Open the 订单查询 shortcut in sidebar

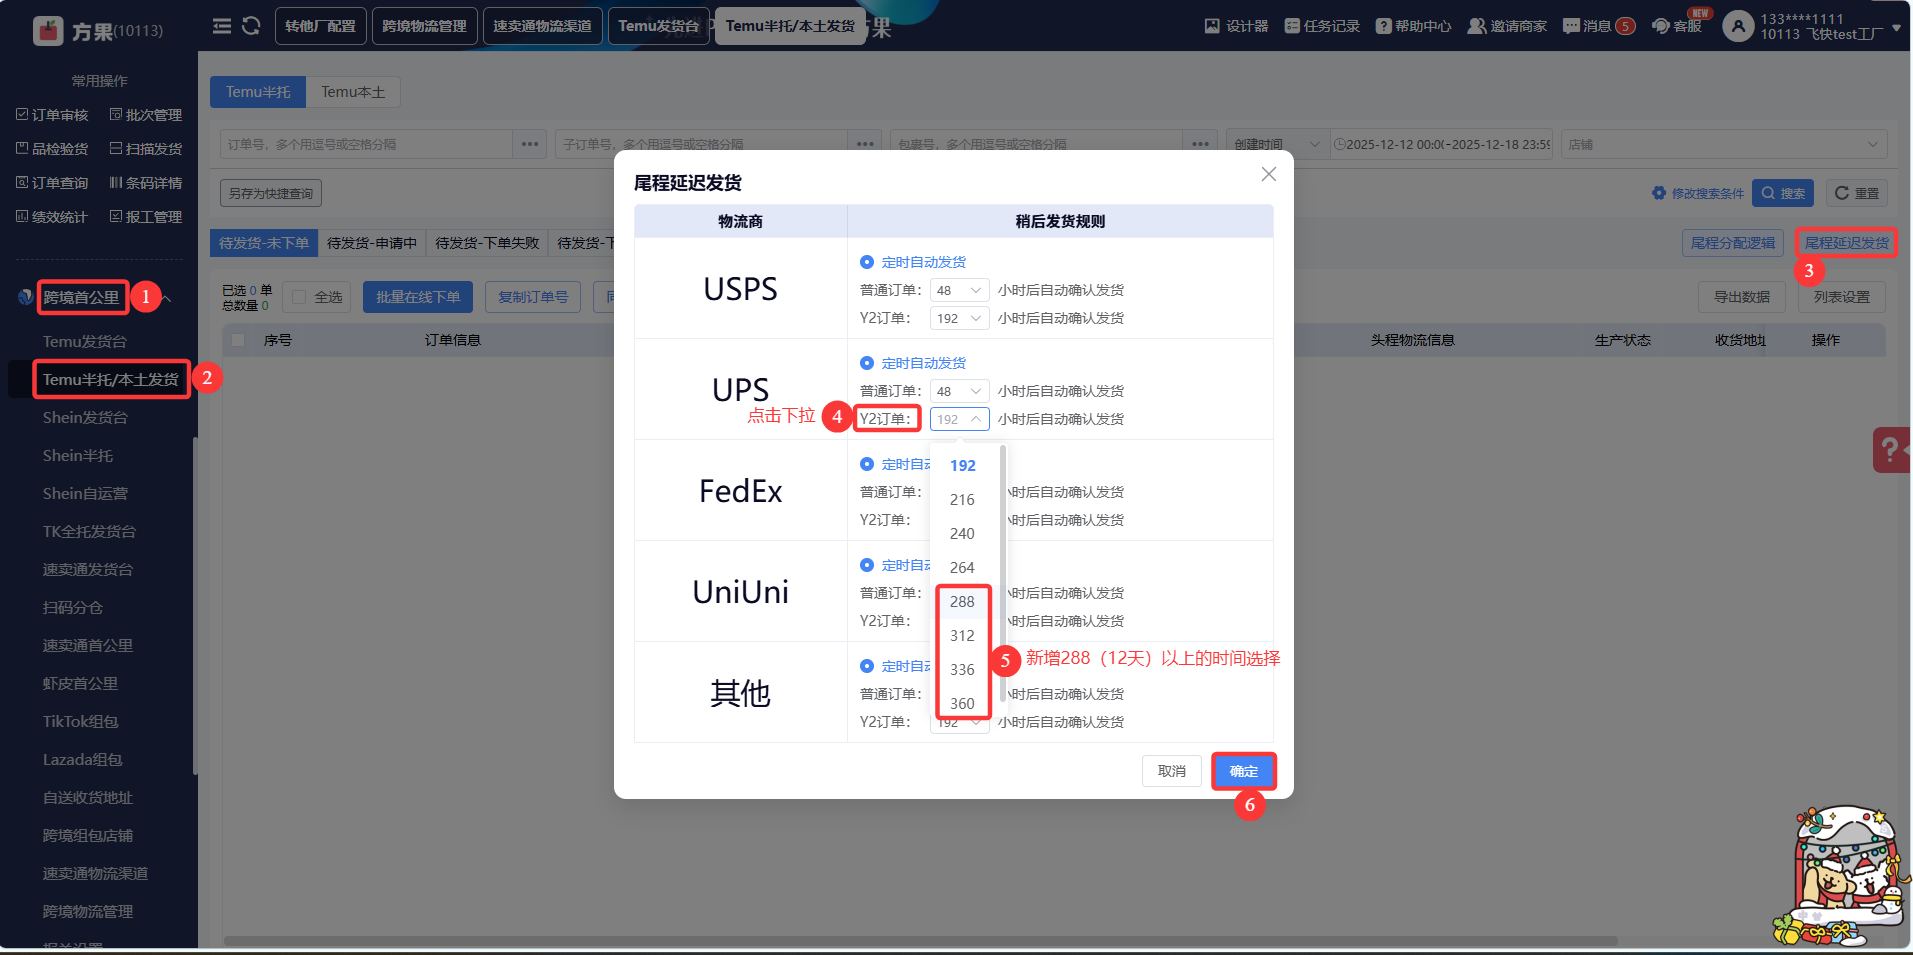pyautogui.click(x=52, y=183)
